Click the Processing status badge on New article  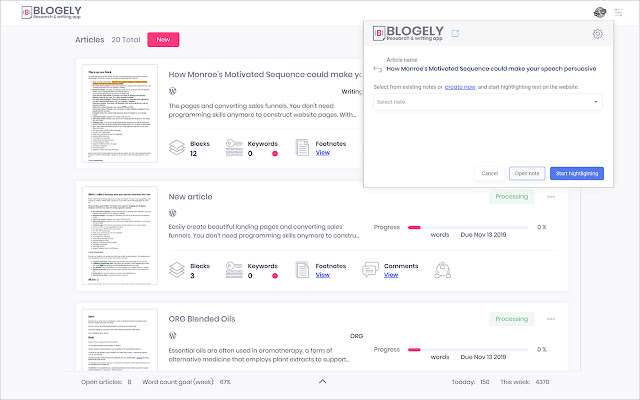pyautogui.click(x=512, y=197)
